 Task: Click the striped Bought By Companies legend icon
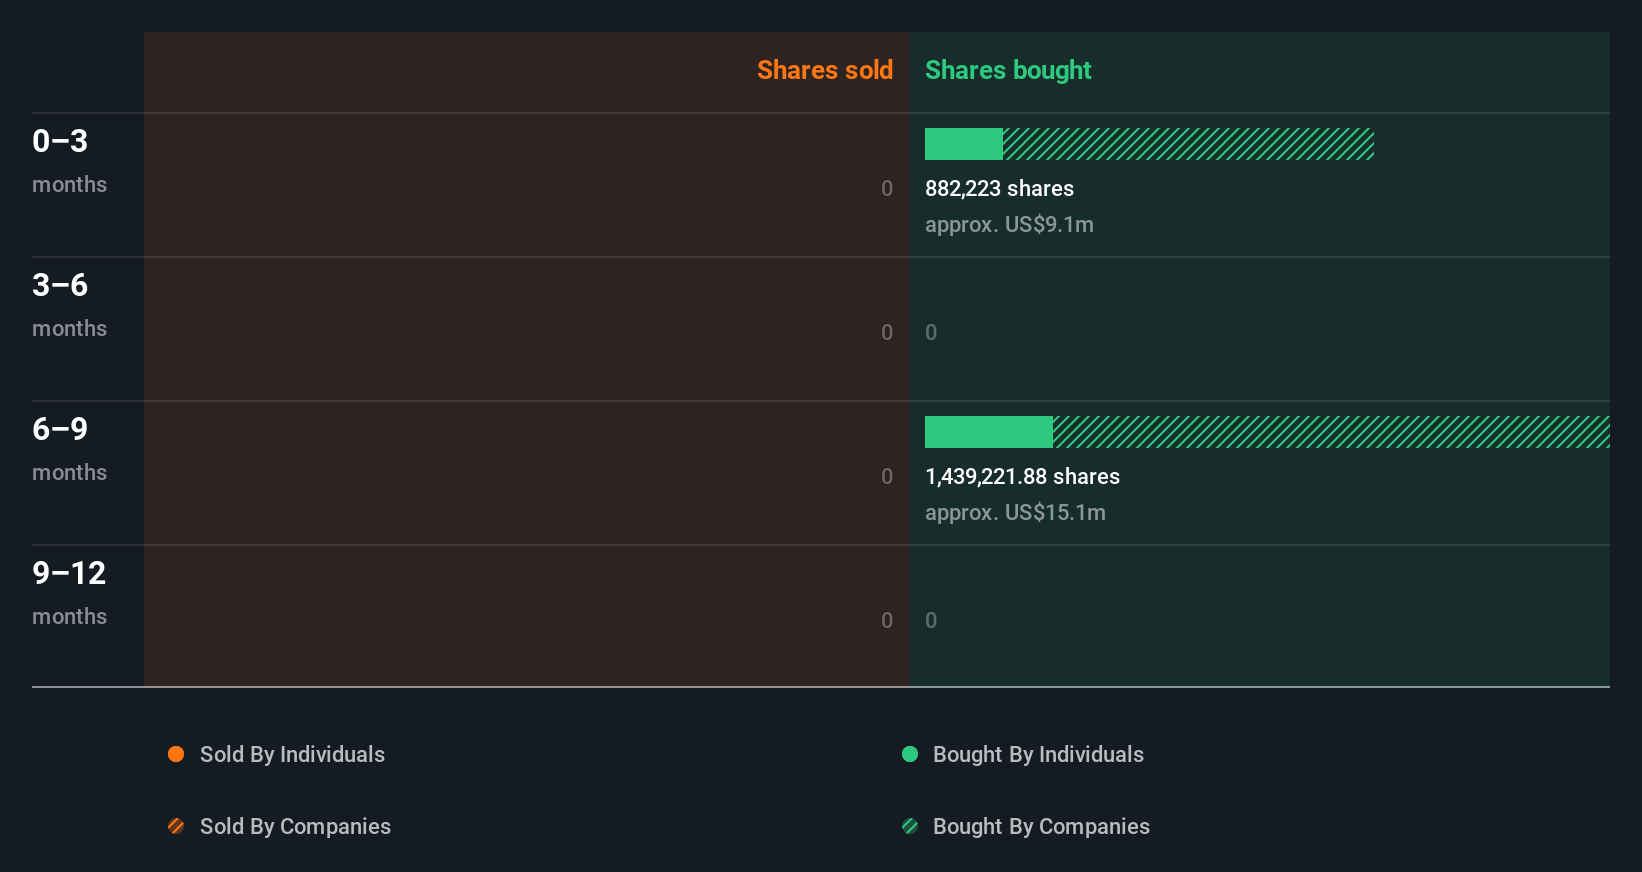pyautogui.click(x=910, y=826)
